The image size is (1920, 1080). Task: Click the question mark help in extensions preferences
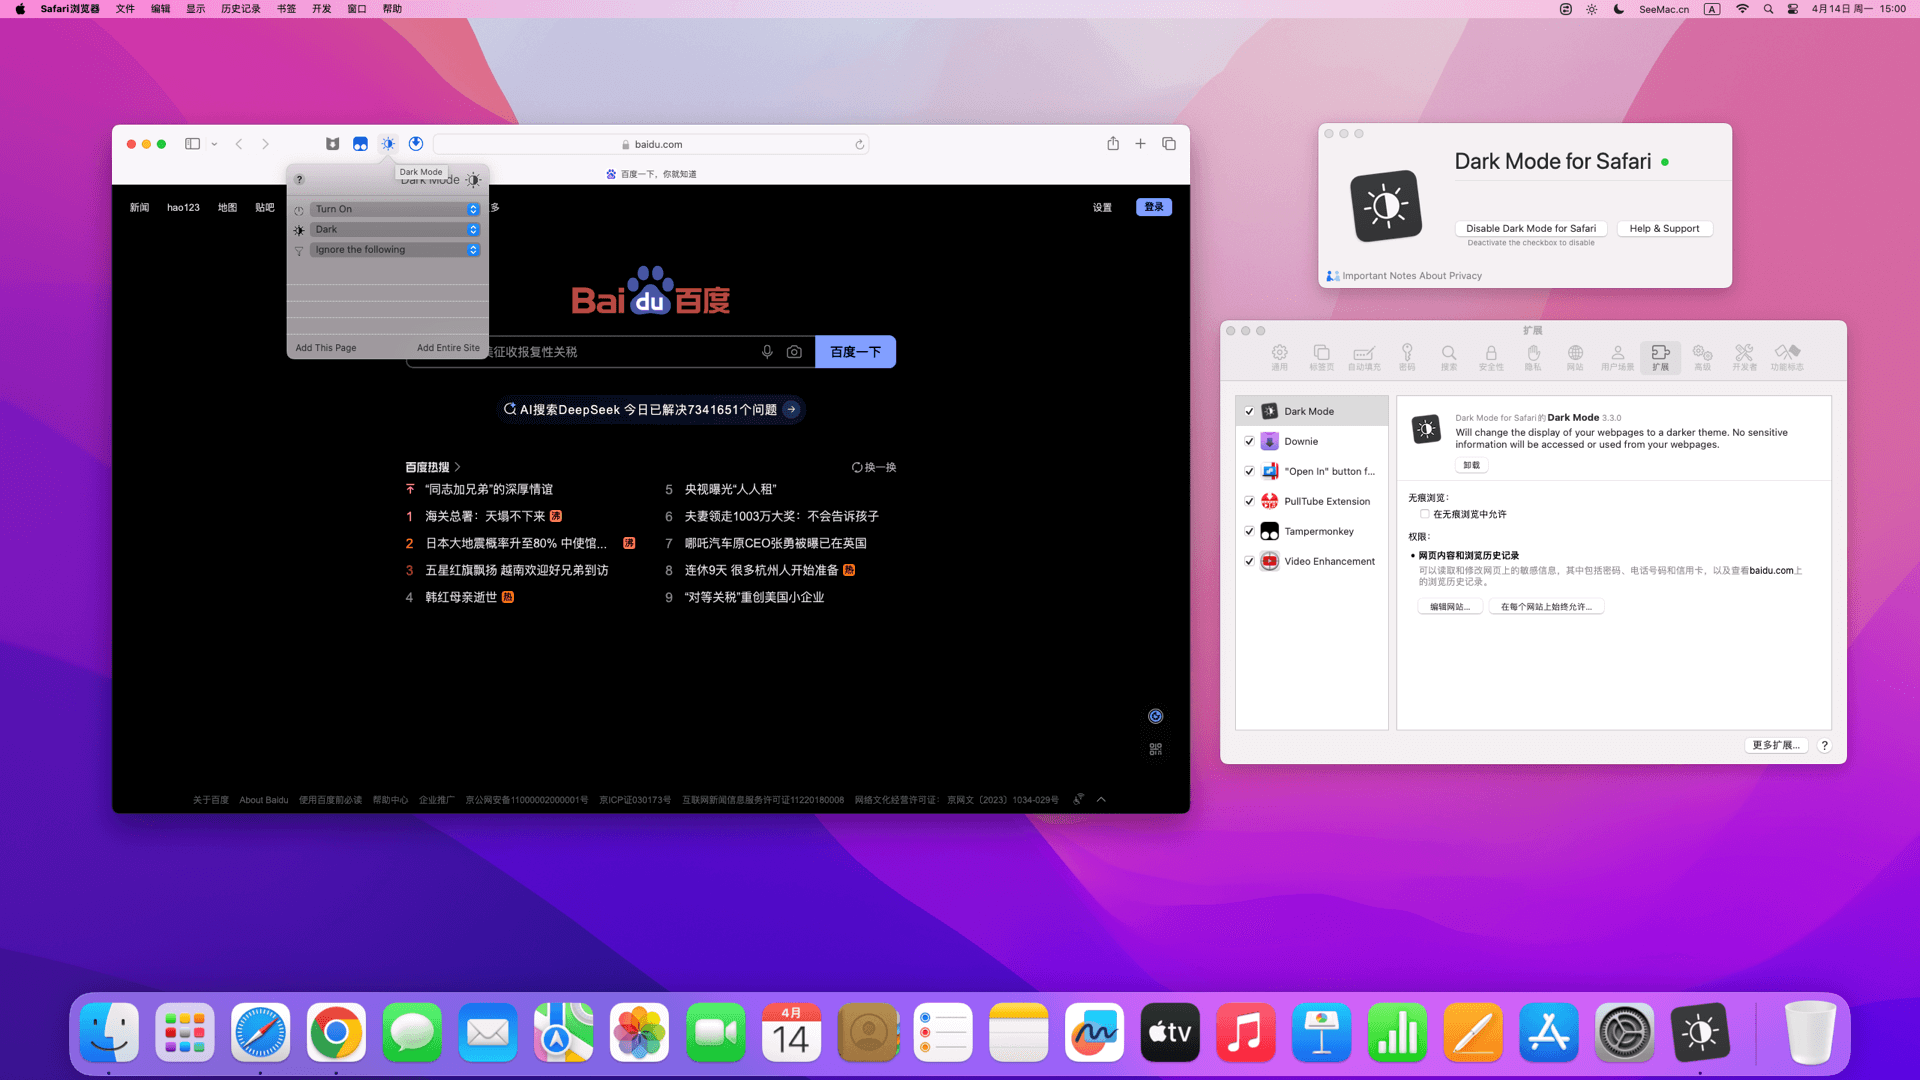(x=1824, y=746)
